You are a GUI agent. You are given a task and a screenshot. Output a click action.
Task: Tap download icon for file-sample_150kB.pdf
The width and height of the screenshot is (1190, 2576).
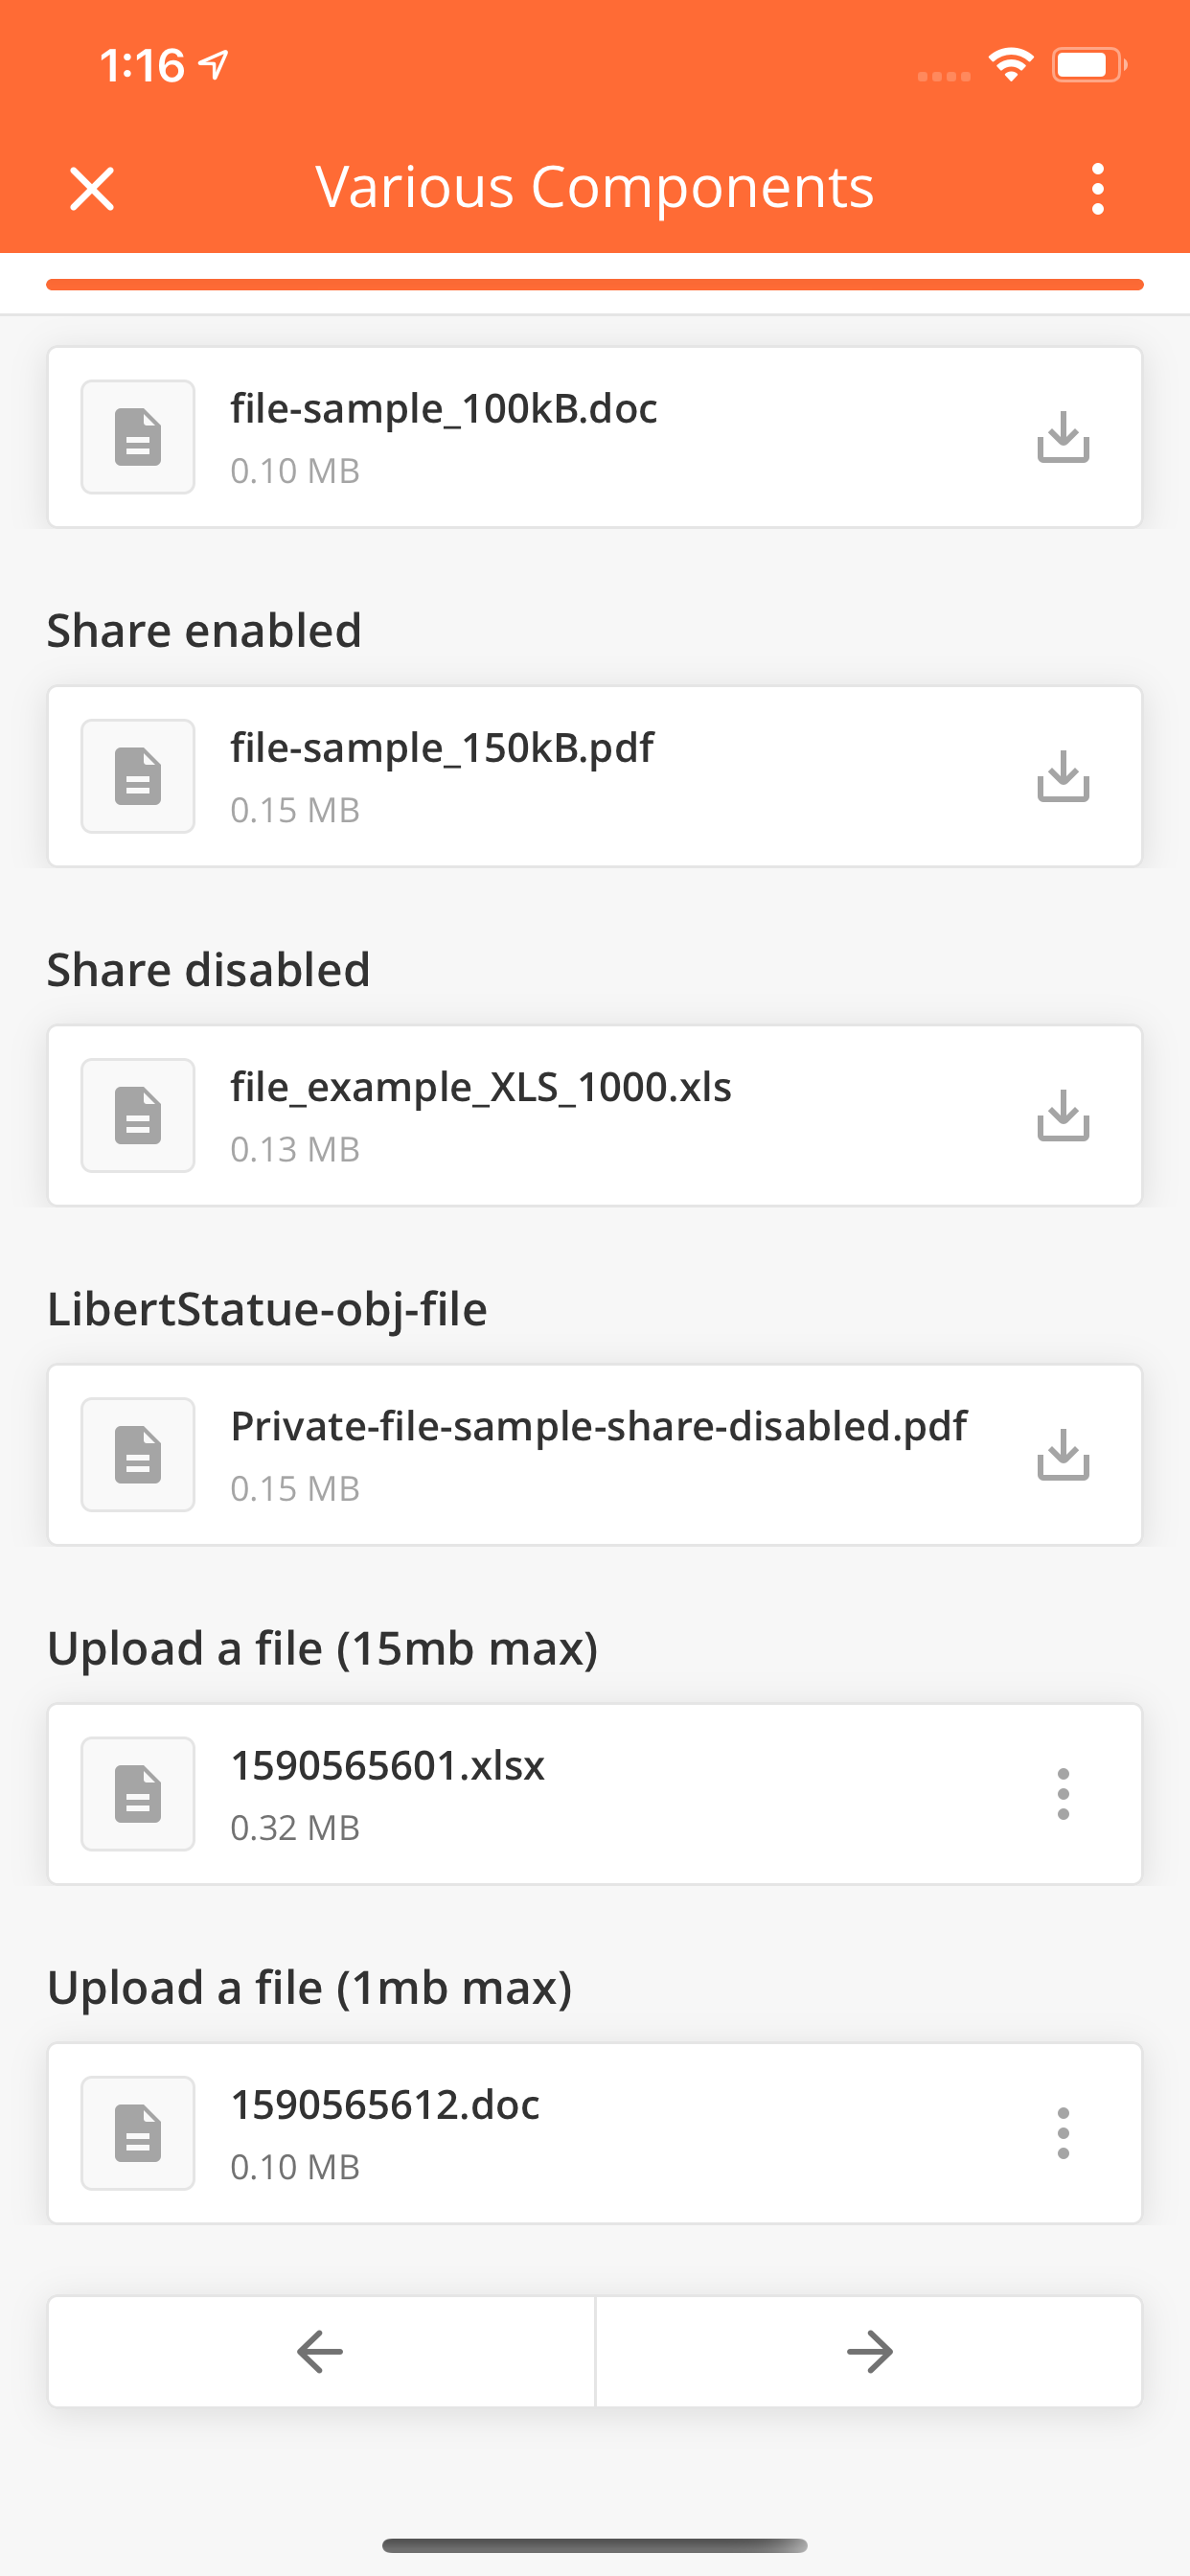coord(1062,776)
